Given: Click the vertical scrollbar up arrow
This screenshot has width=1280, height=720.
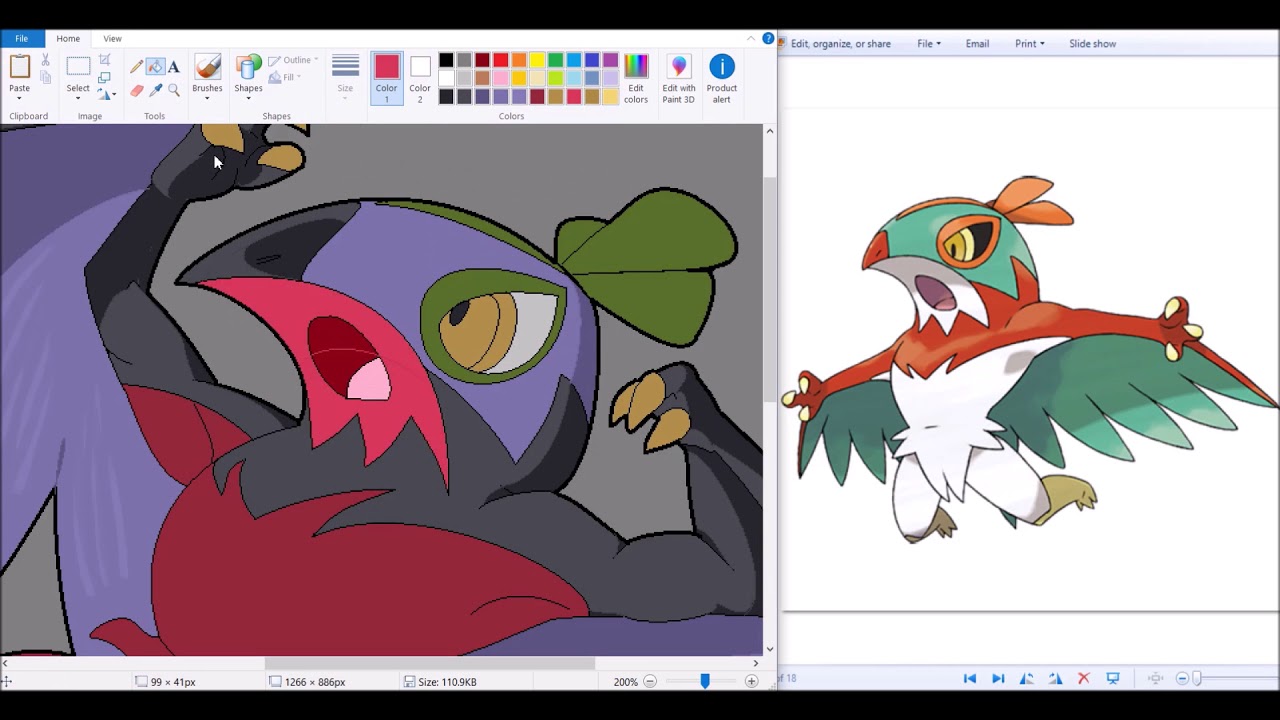Looking at the screenshot, I should (x=769, y=131).
